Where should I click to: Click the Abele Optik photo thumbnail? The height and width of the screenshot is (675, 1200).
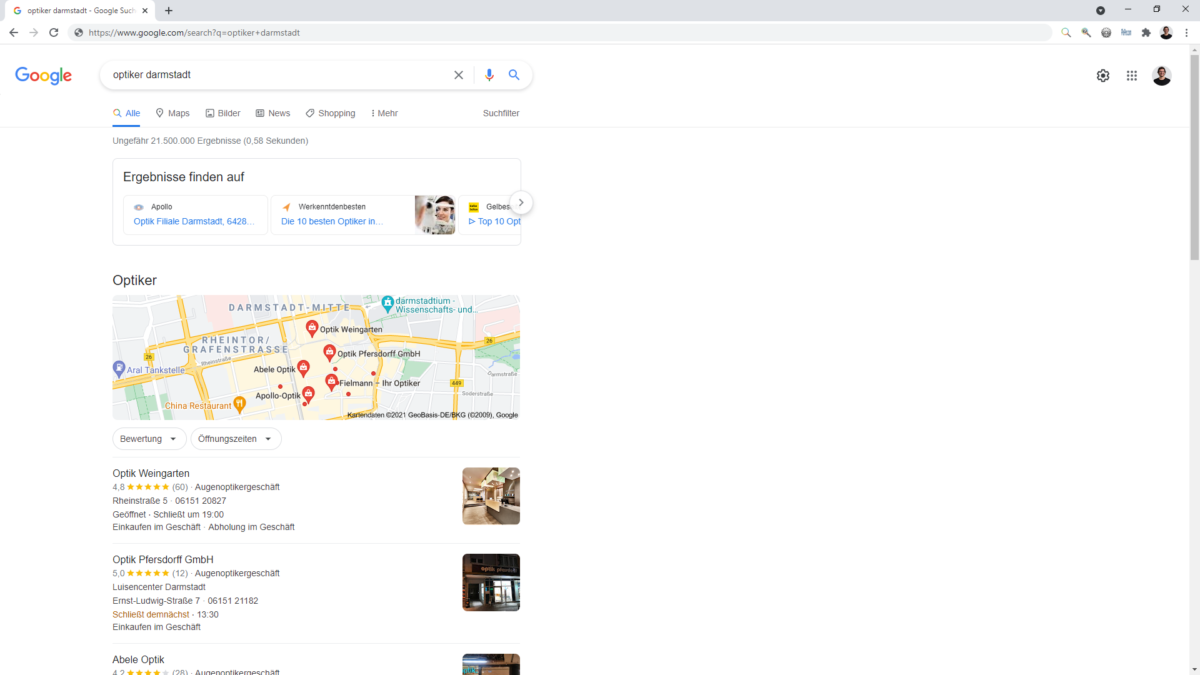click(491, 664)
